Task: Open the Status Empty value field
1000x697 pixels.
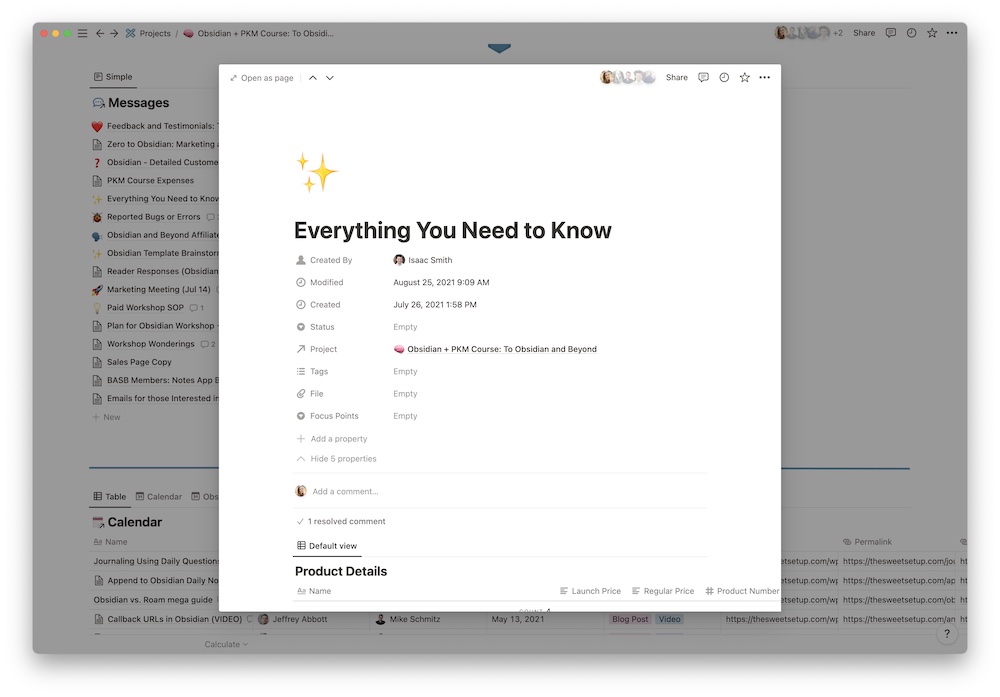Action: 405,326
